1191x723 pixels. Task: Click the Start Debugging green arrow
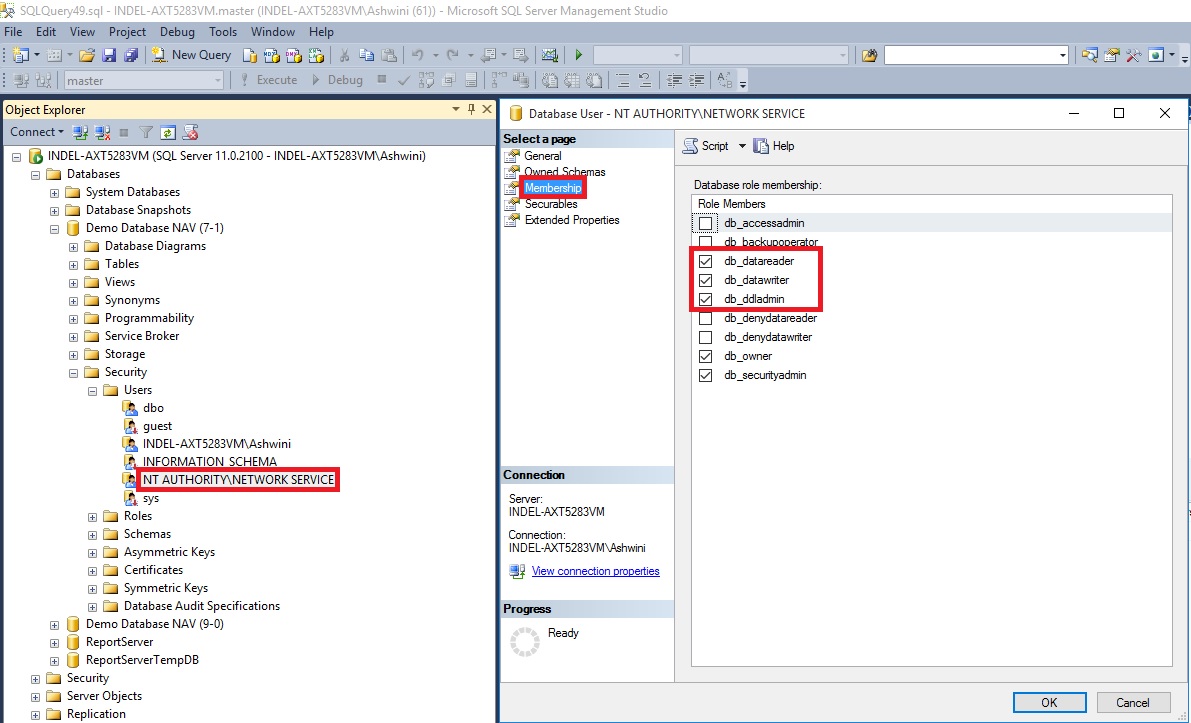click(578, 55)
